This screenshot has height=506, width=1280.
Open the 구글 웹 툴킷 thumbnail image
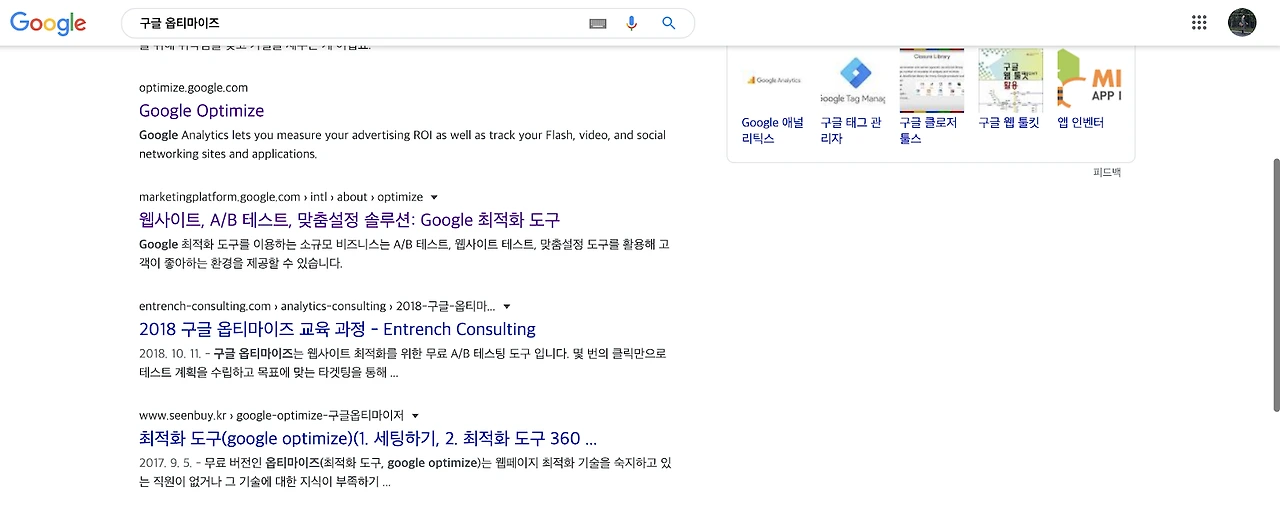click(1010, 80)
